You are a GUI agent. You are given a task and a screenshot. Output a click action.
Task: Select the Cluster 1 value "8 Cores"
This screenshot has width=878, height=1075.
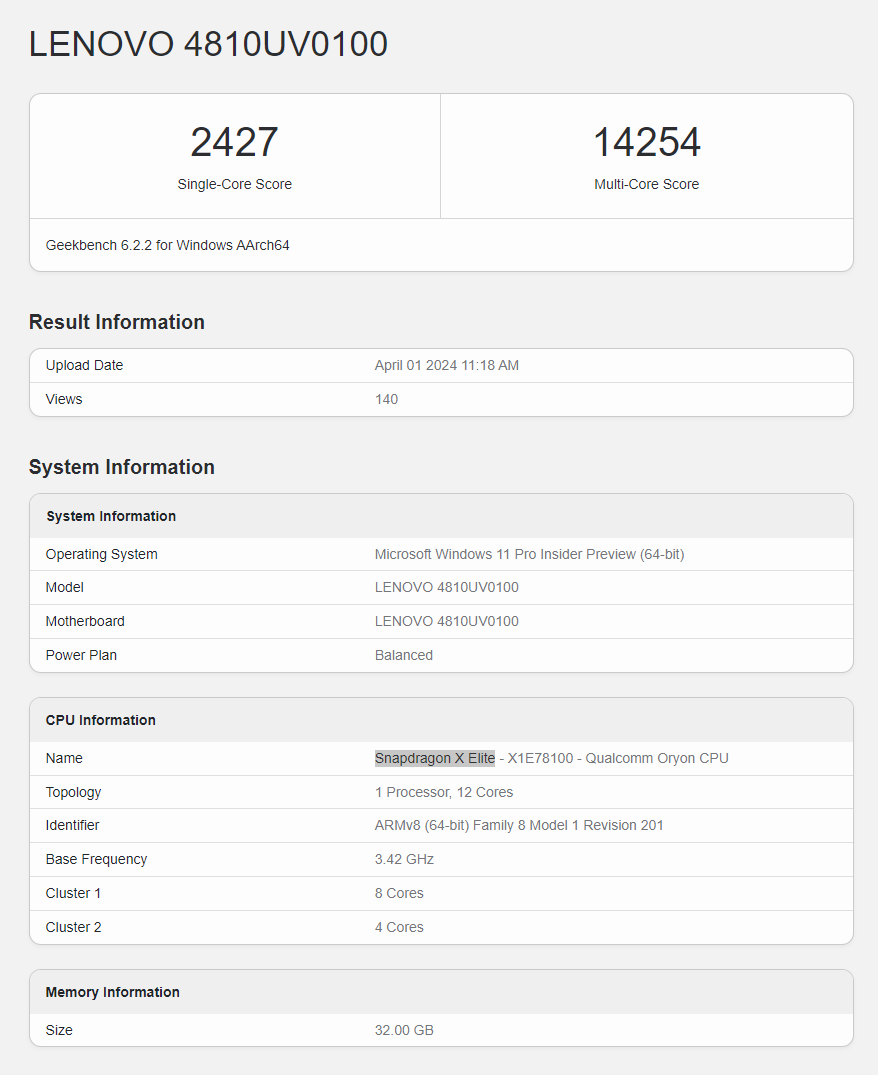point(399,893)
